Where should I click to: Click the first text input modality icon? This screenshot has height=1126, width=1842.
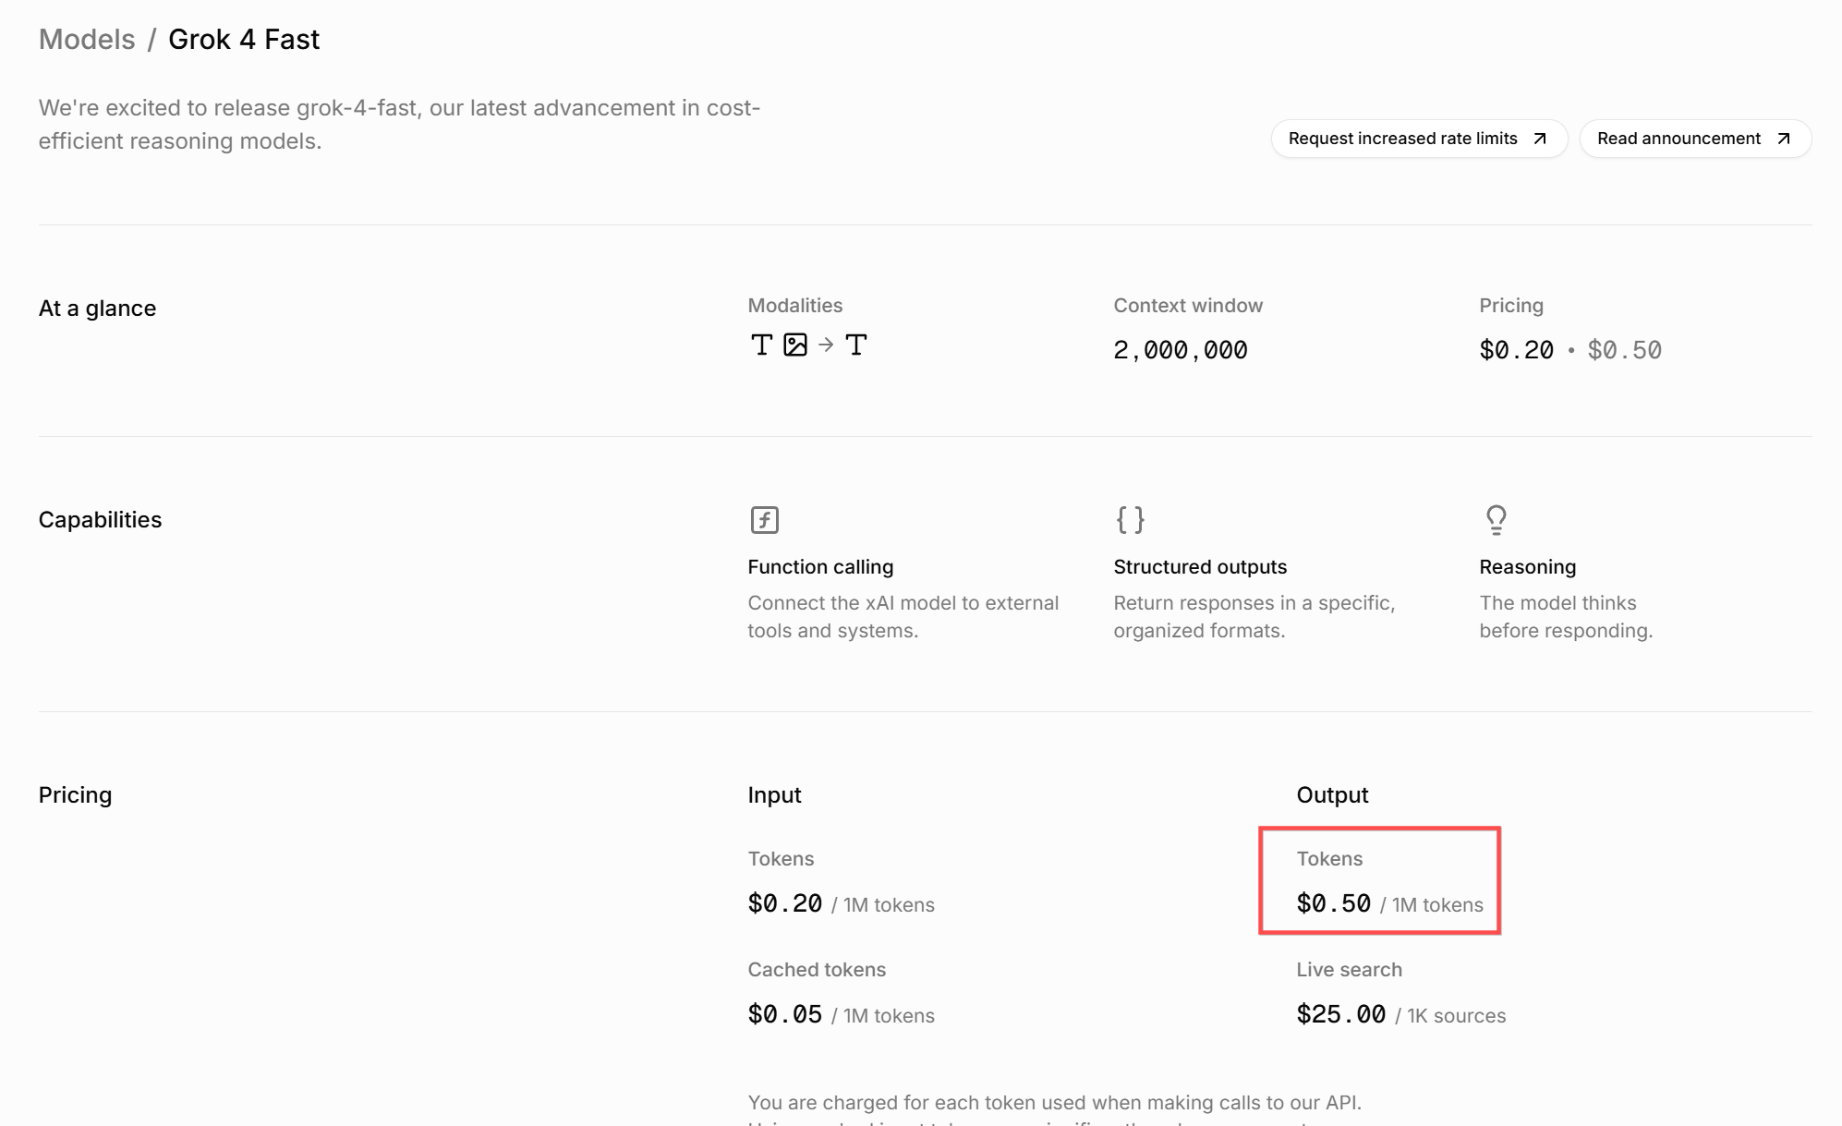[x=761, y=345]
